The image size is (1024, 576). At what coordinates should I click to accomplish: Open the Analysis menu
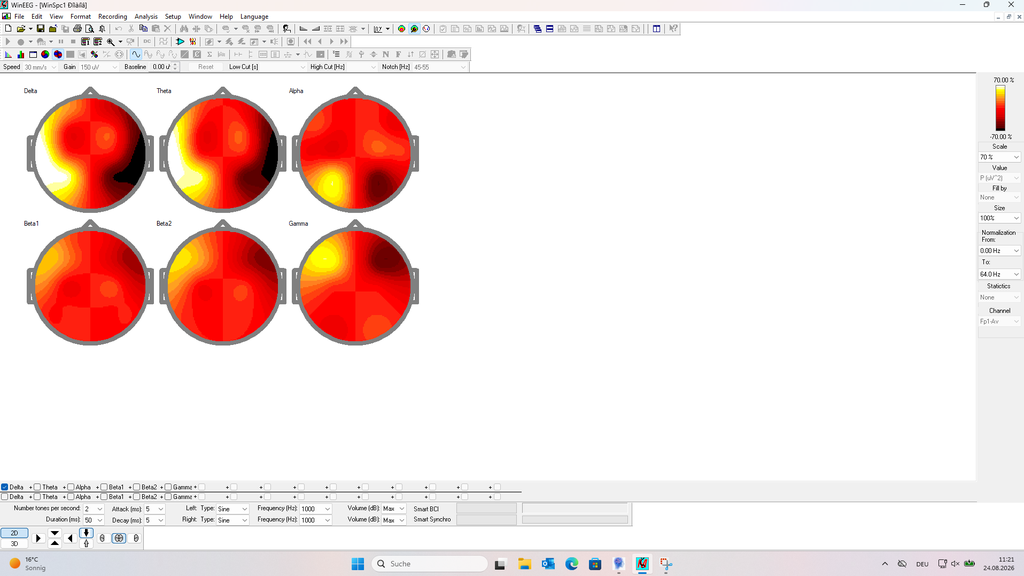(x=146, y=16)
